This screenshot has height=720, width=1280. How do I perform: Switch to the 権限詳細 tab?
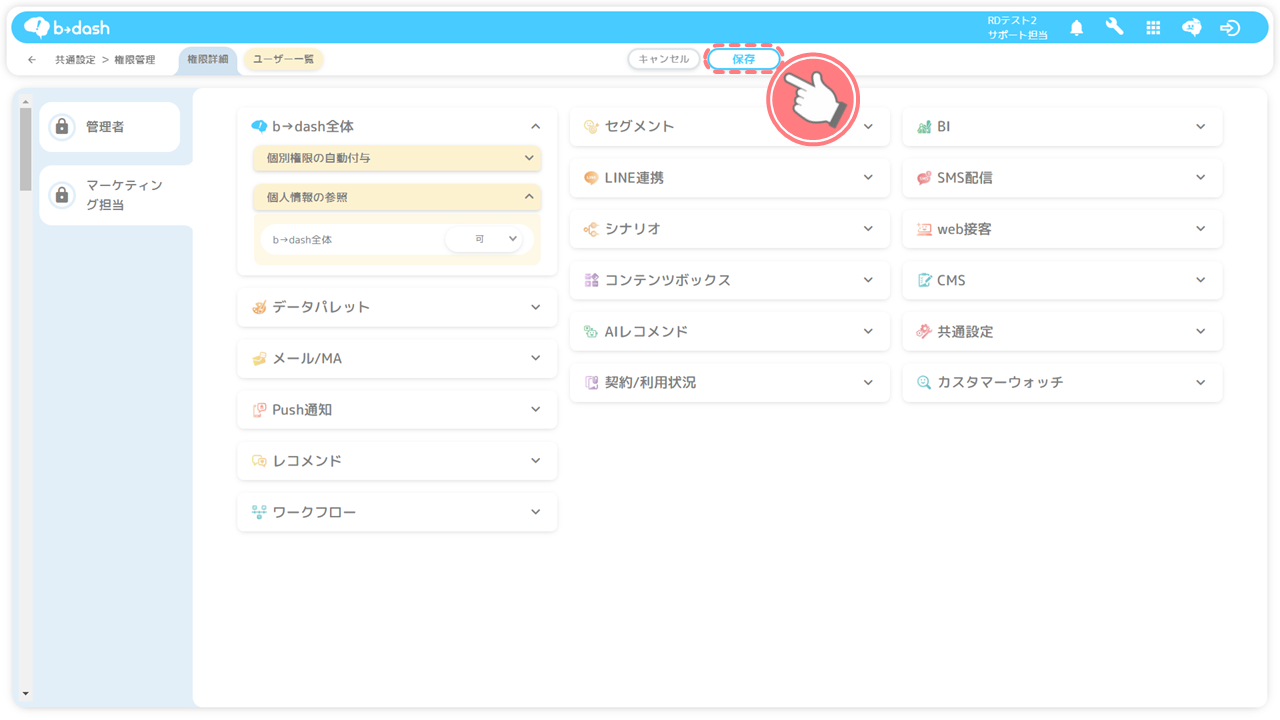208,60
